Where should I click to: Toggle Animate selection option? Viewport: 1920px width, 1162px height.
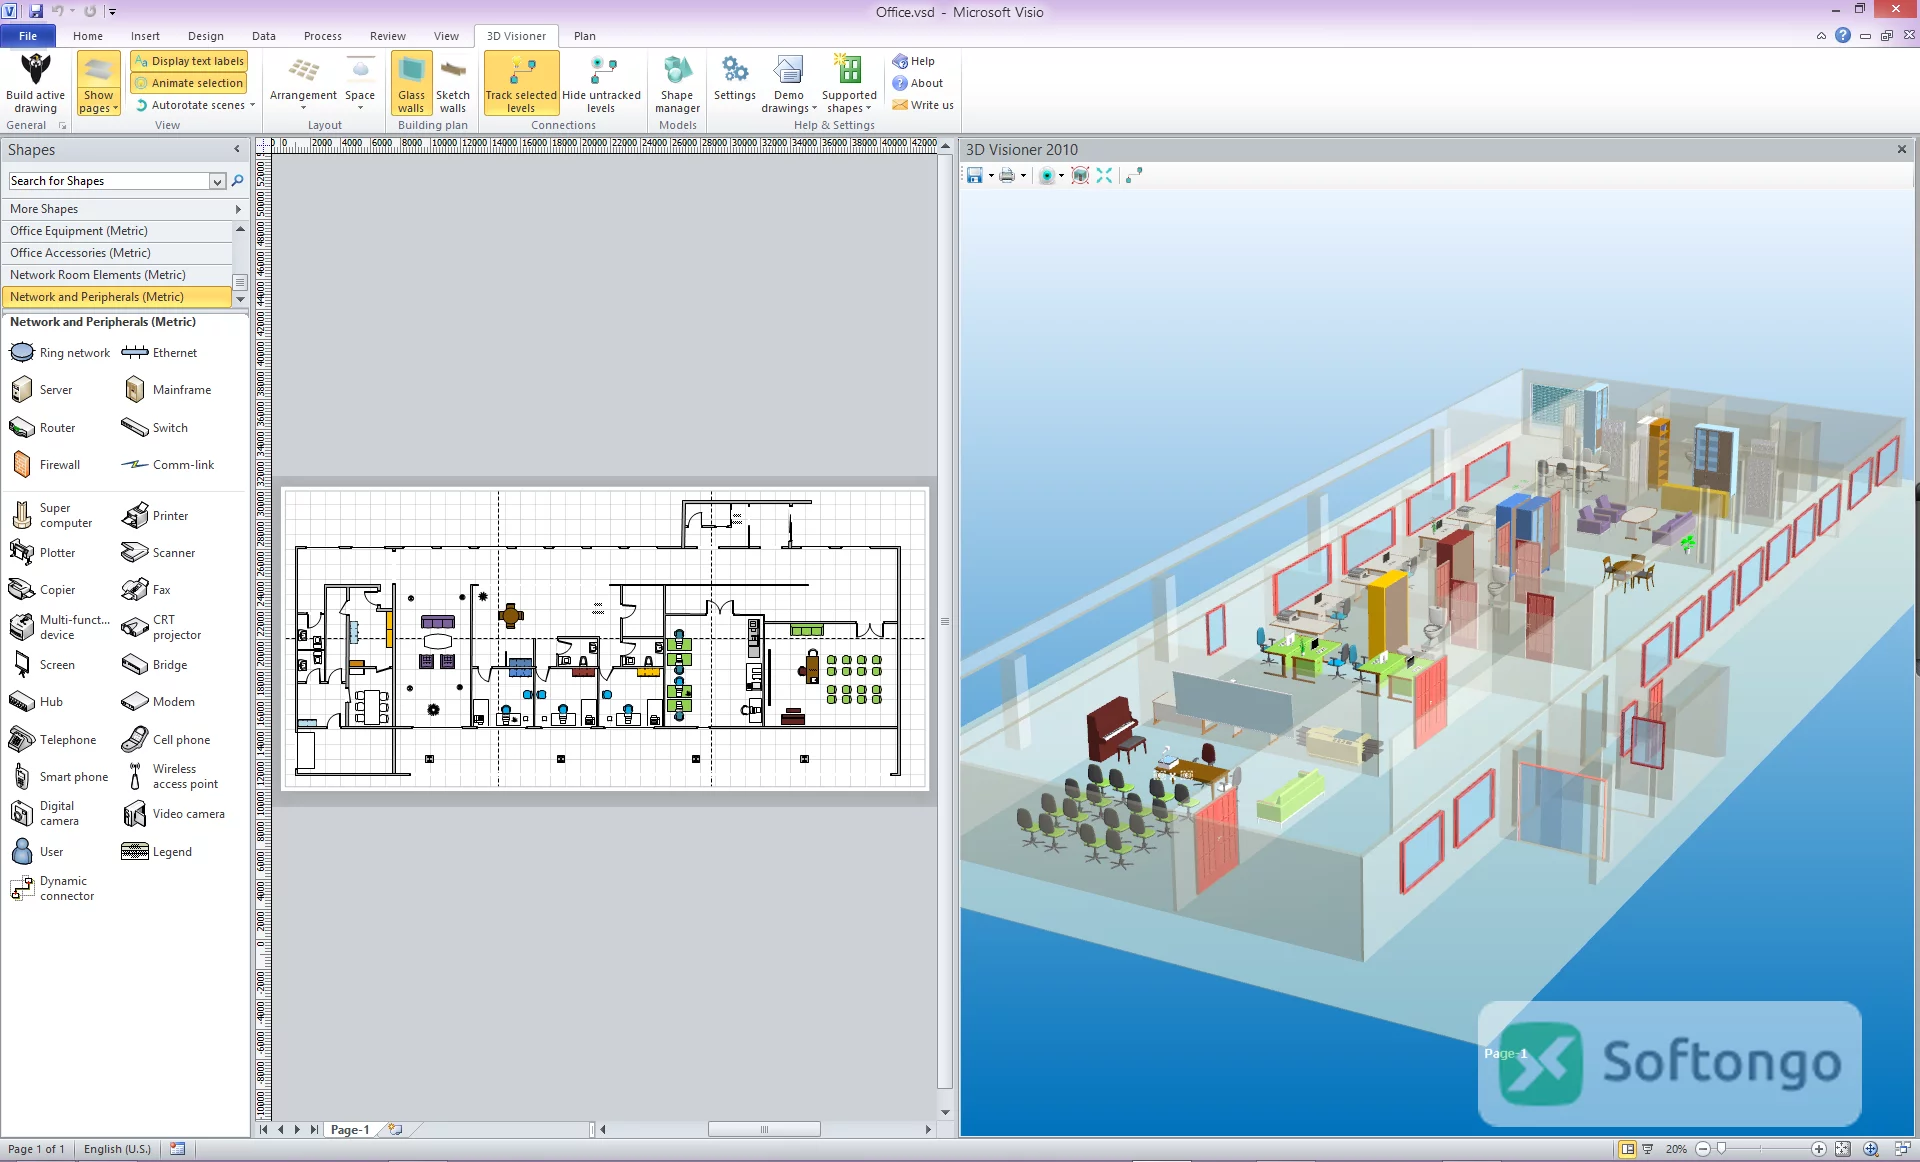[x=189, y=83]
